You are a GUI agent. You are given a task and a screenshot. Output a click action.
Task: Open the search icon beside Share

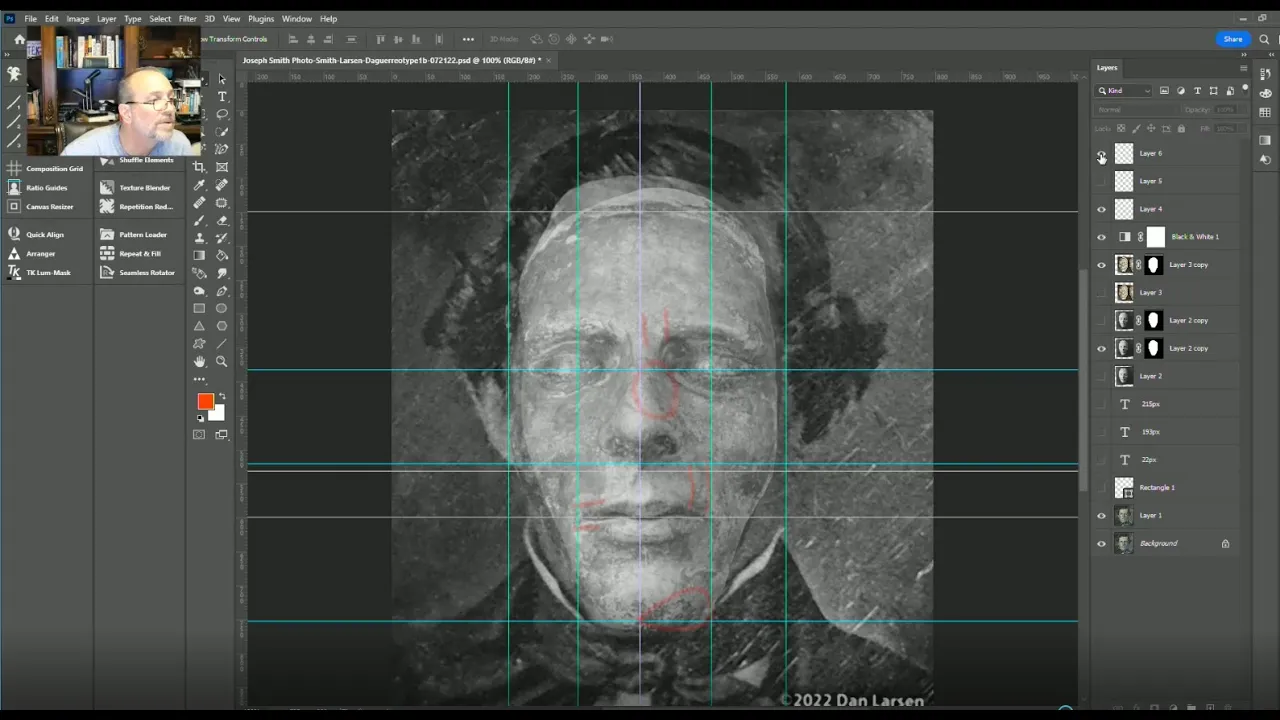click(1264, 39)
